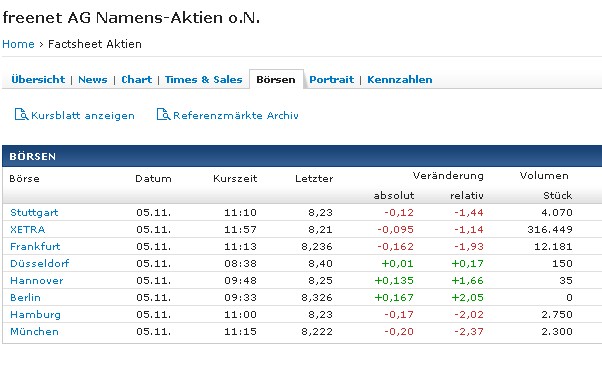This screenshot has width=602, height=372.
Task: Open the Chart tab
Action: [137, 79]
